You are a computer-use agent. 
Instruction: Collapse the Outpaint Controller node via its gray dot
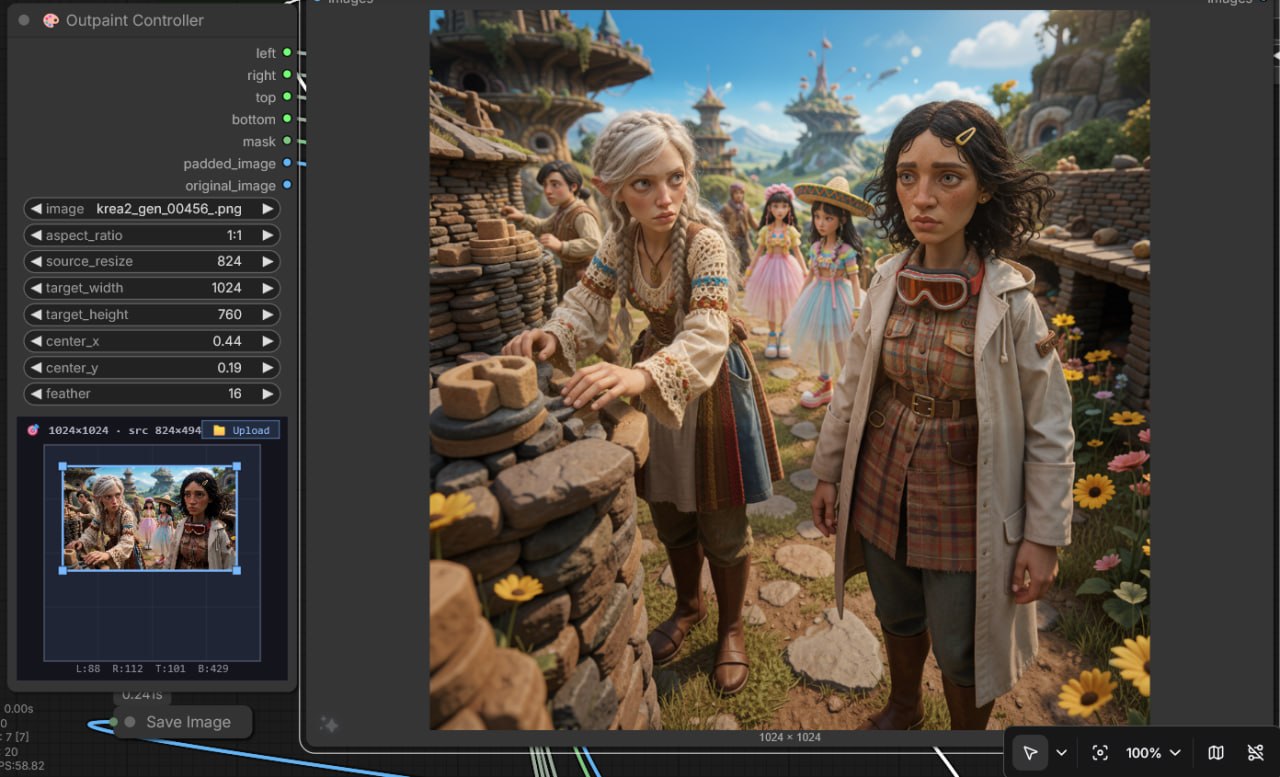24,20
